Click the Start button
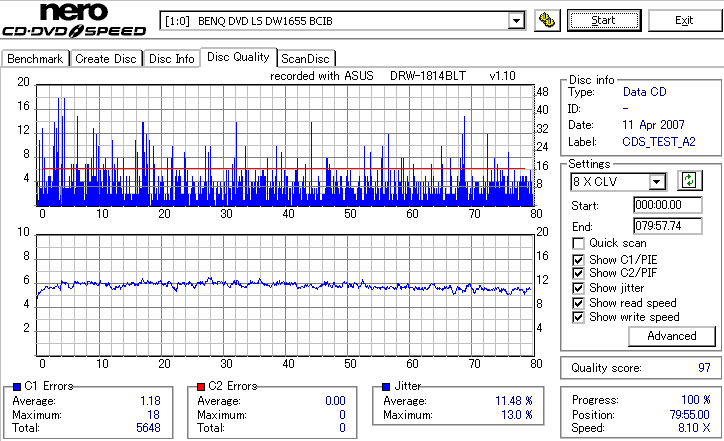This screenshot has width=724, height=441. pyautogui.click(x=604, y=21)
